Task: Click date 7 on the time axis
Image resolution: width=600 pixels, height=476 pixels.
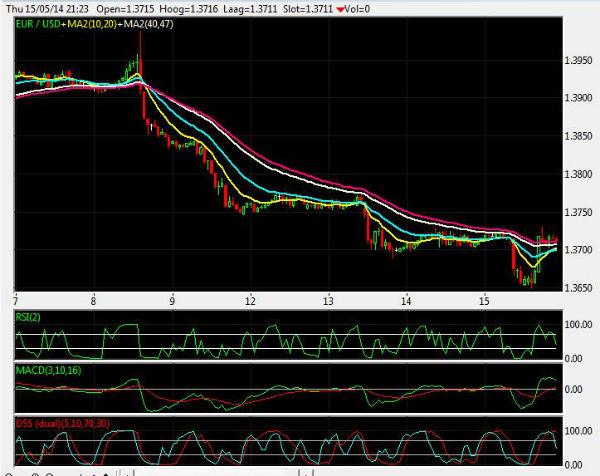Action: [x=15, y=301]
